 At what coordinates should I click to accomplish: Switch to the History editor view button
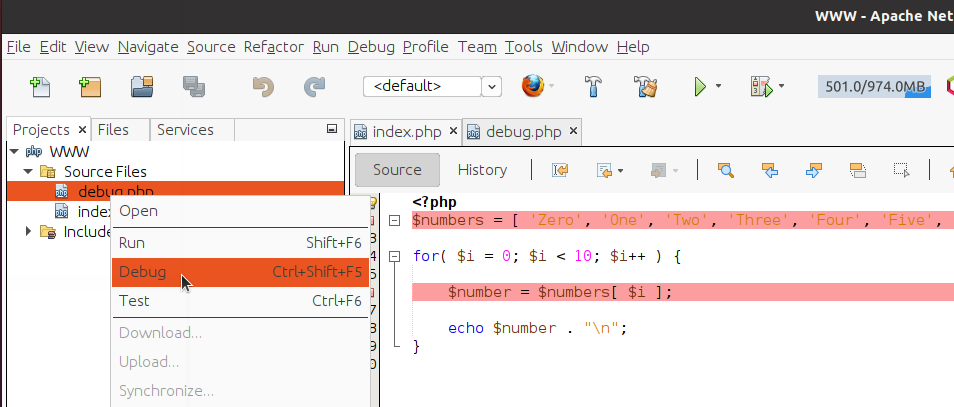point(482,170)
